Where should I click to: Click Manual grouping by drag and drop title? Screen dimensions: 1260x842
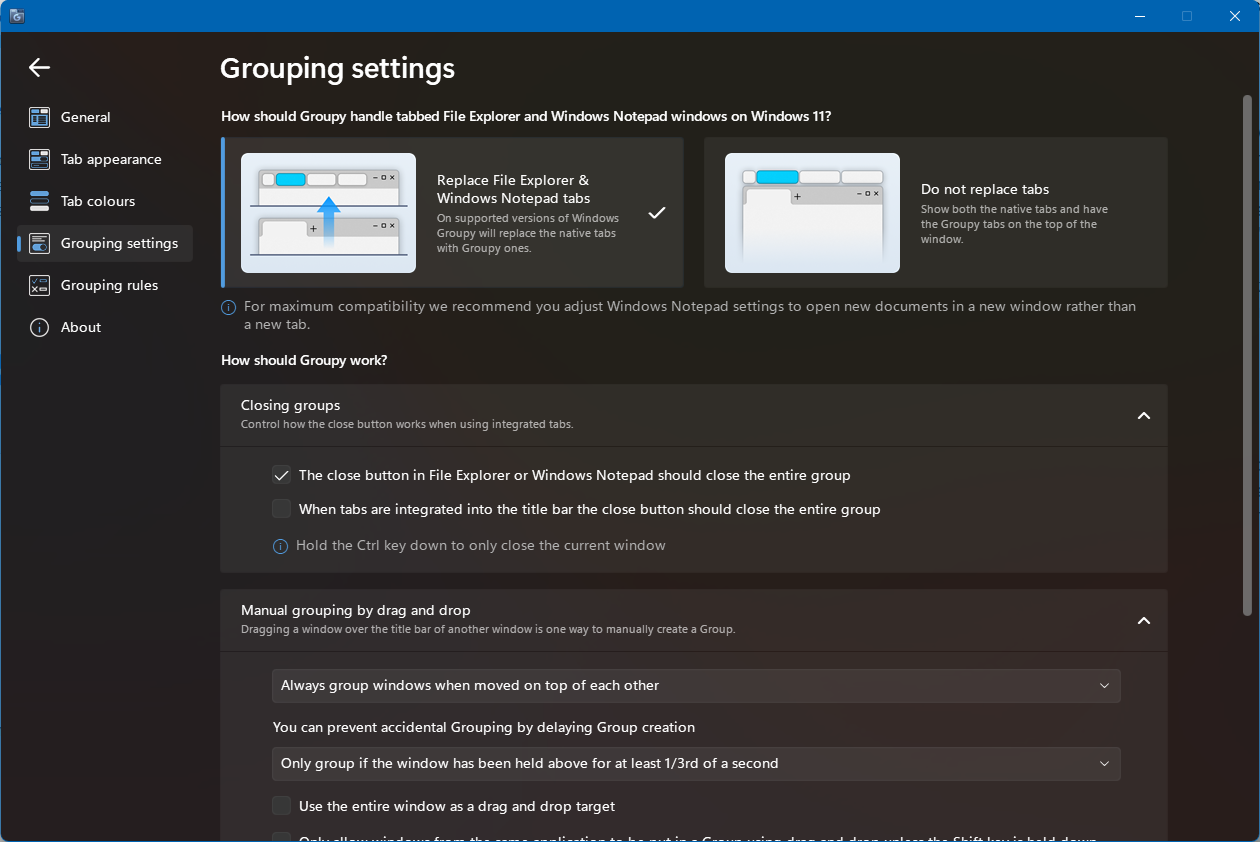356,610
